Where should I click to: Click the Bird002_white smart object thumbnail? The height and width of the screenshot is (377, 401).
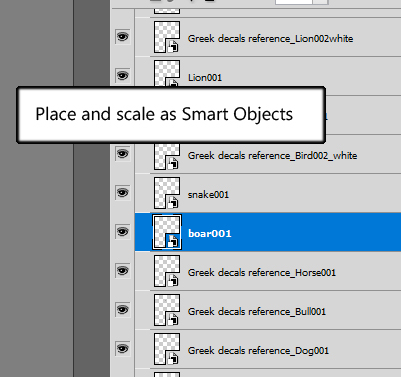[x=167, y=156]
